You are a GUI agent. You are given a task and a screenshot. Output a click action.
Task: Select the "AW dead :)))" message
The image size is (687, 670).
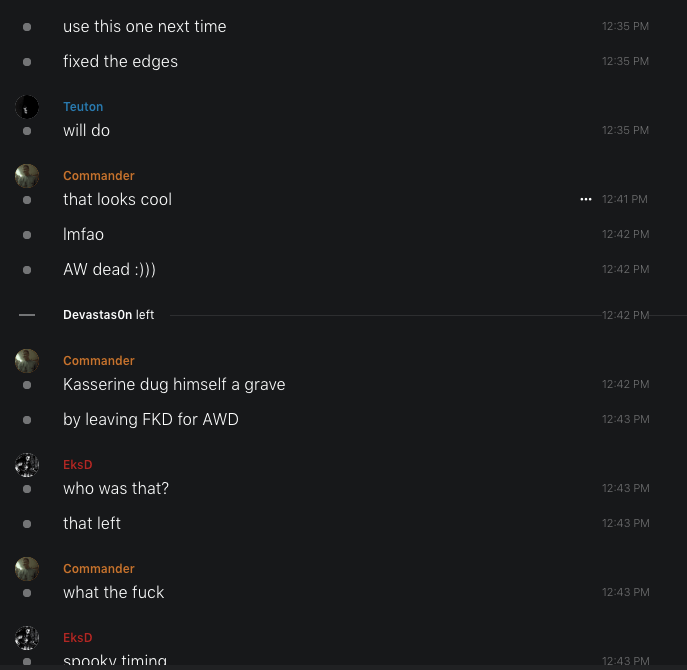click(x=109, y=269)
